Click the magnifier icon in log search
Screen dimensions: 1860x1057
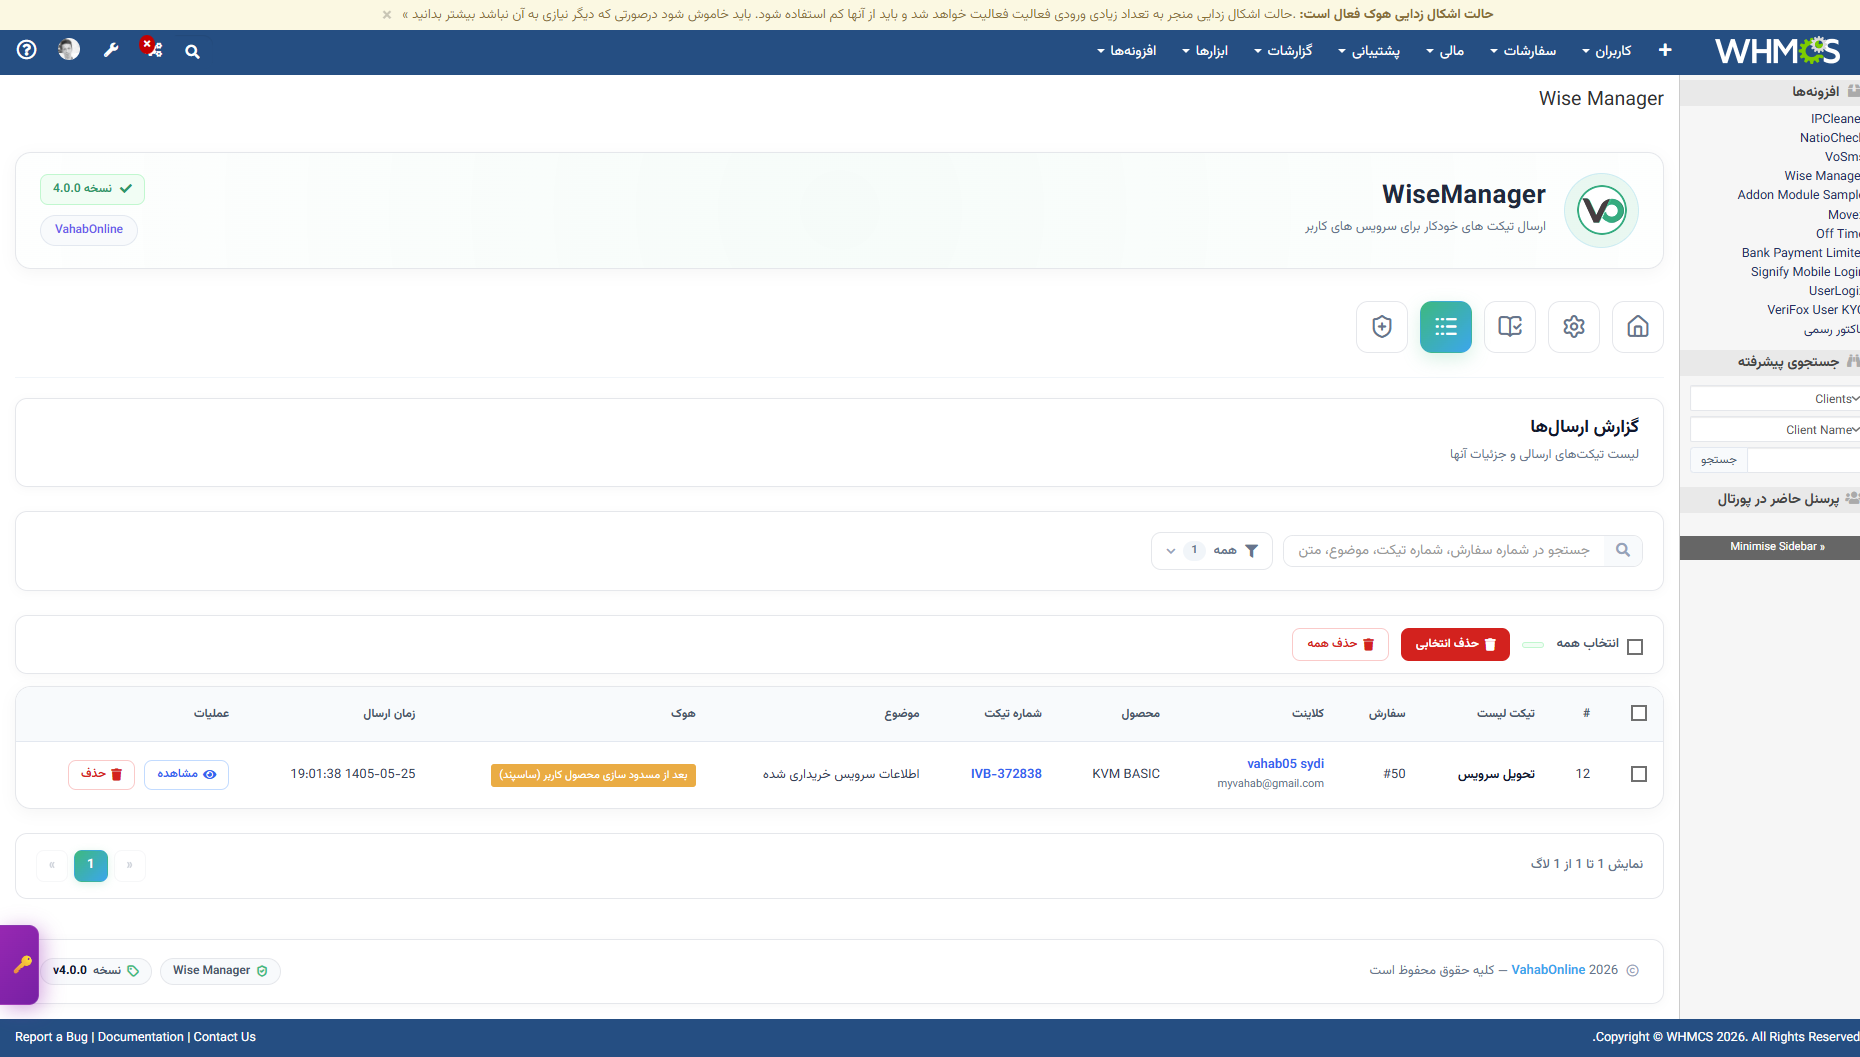tap(1623, 550)
